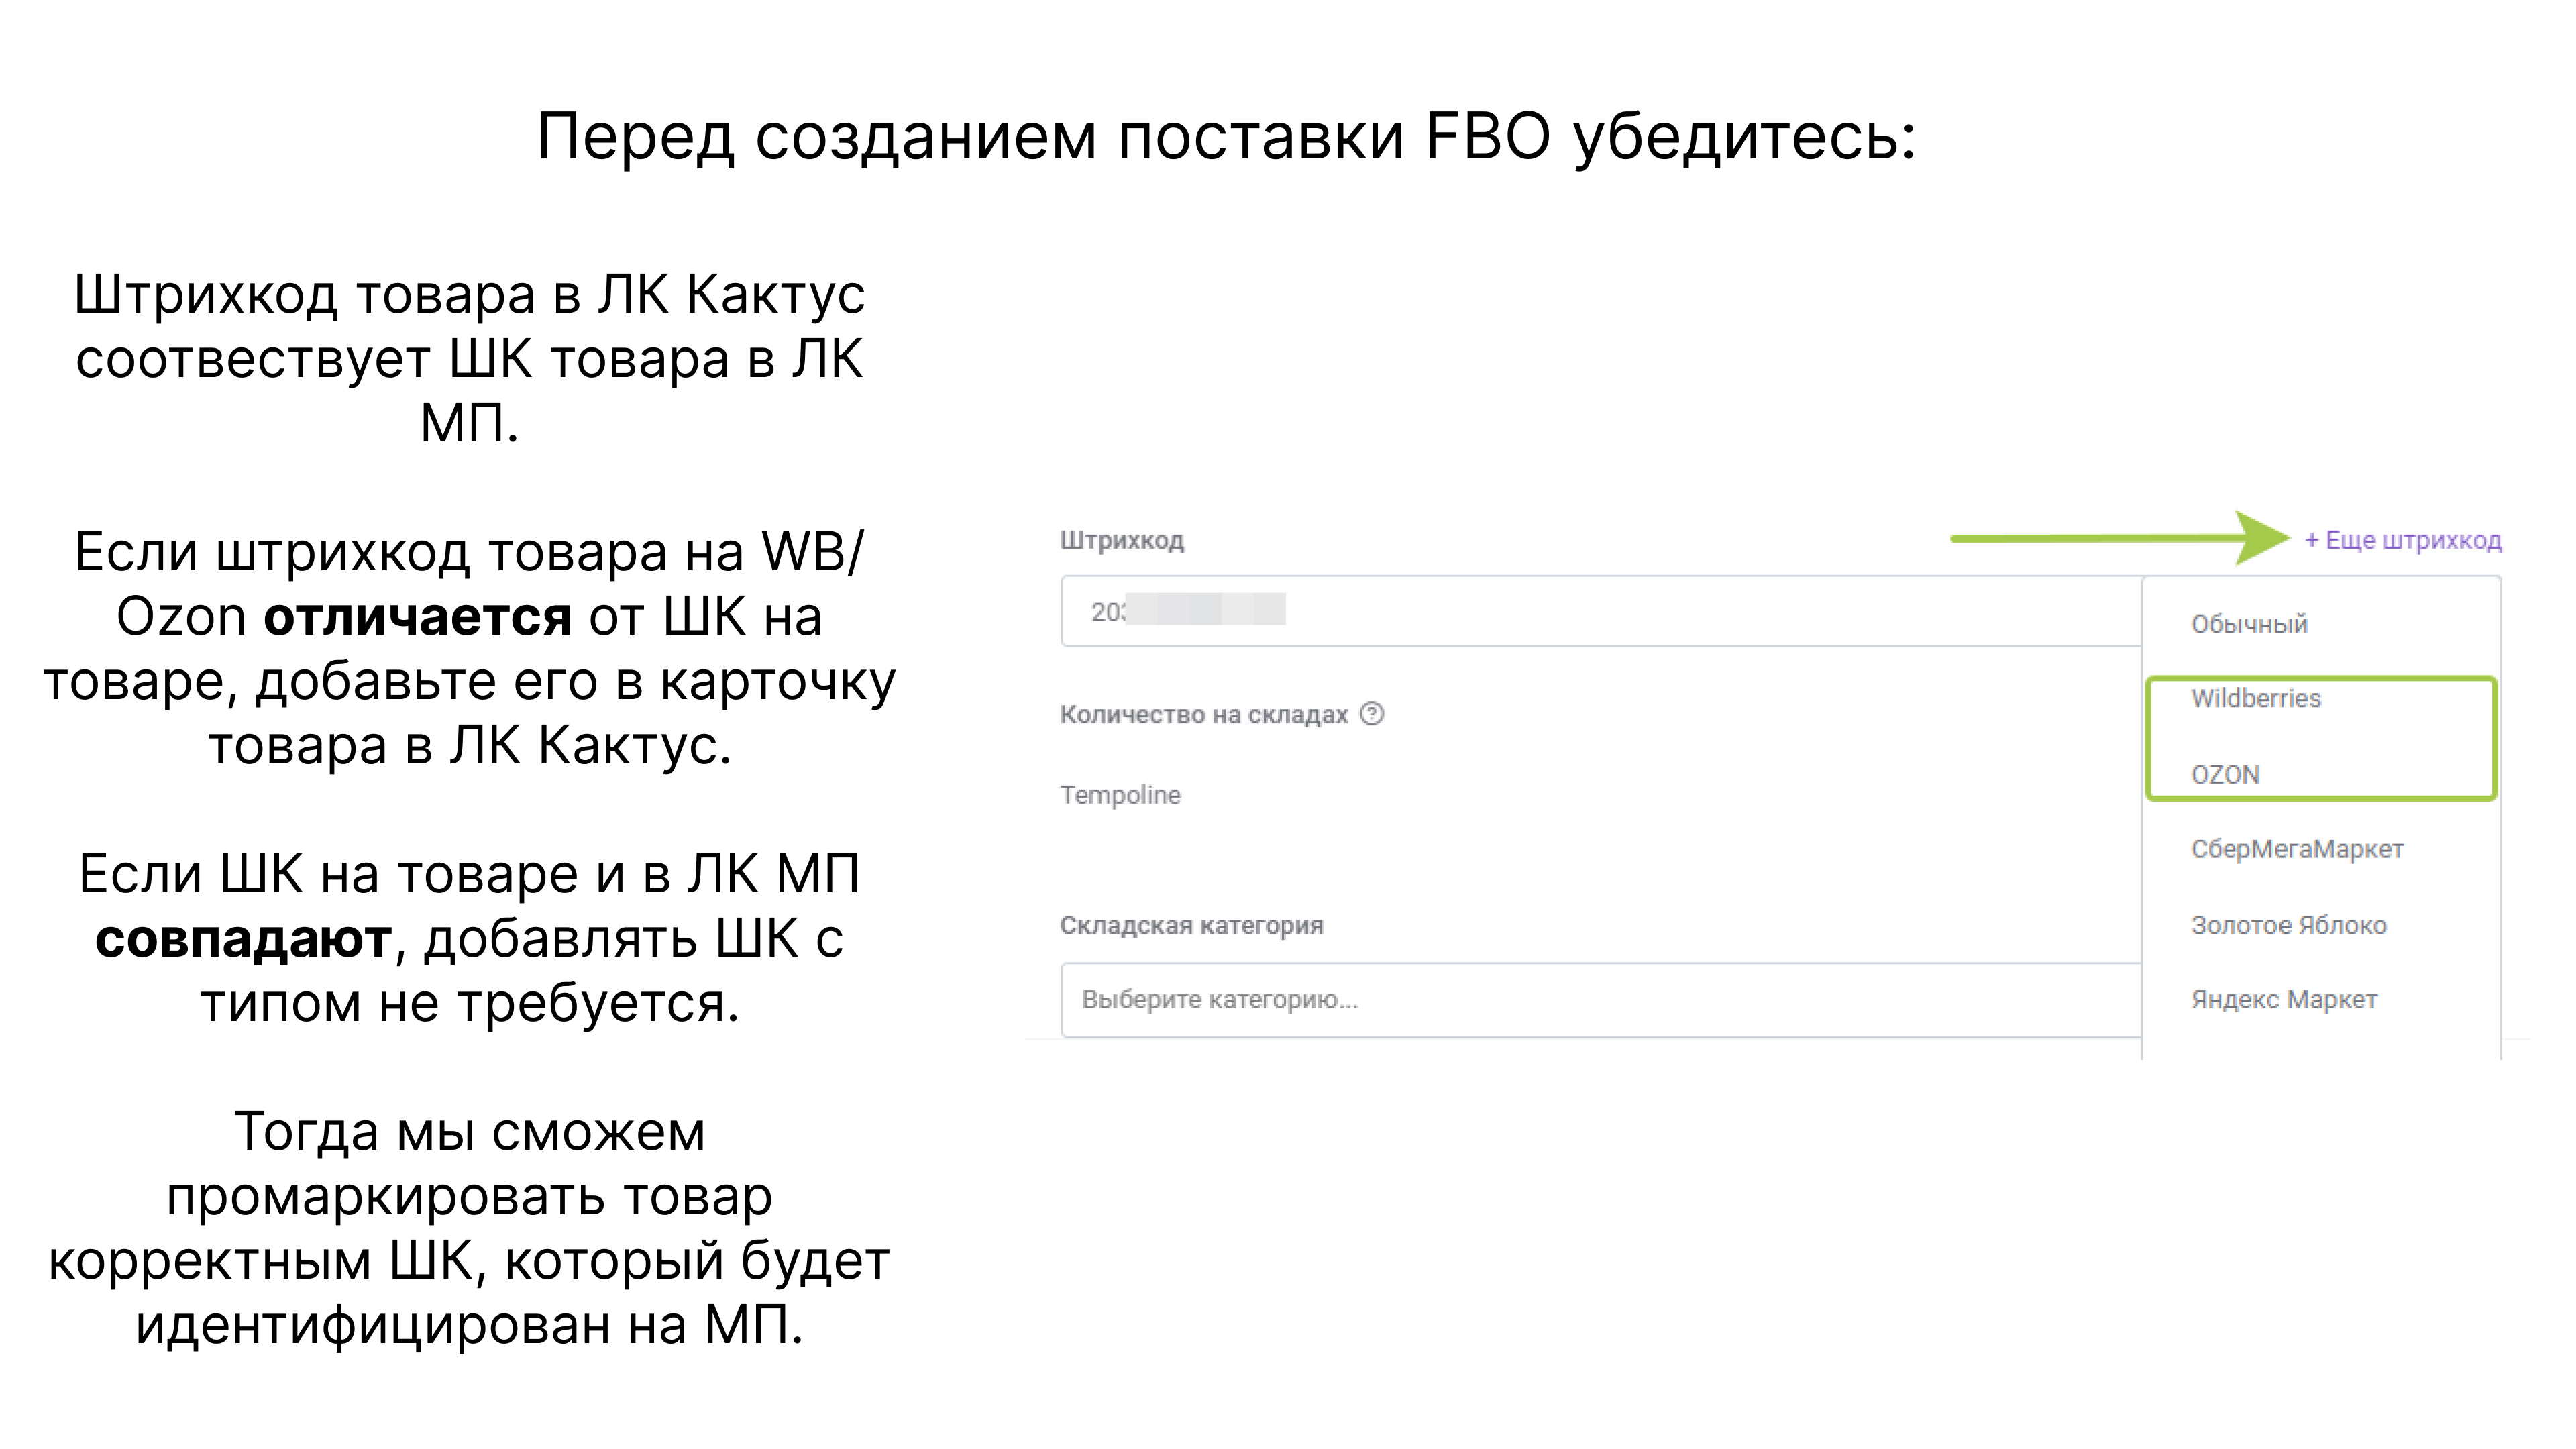Open the 'Выберите категорию...' dropdown
This screenshot has width=2576, height=1449.
point(1600,1000)
